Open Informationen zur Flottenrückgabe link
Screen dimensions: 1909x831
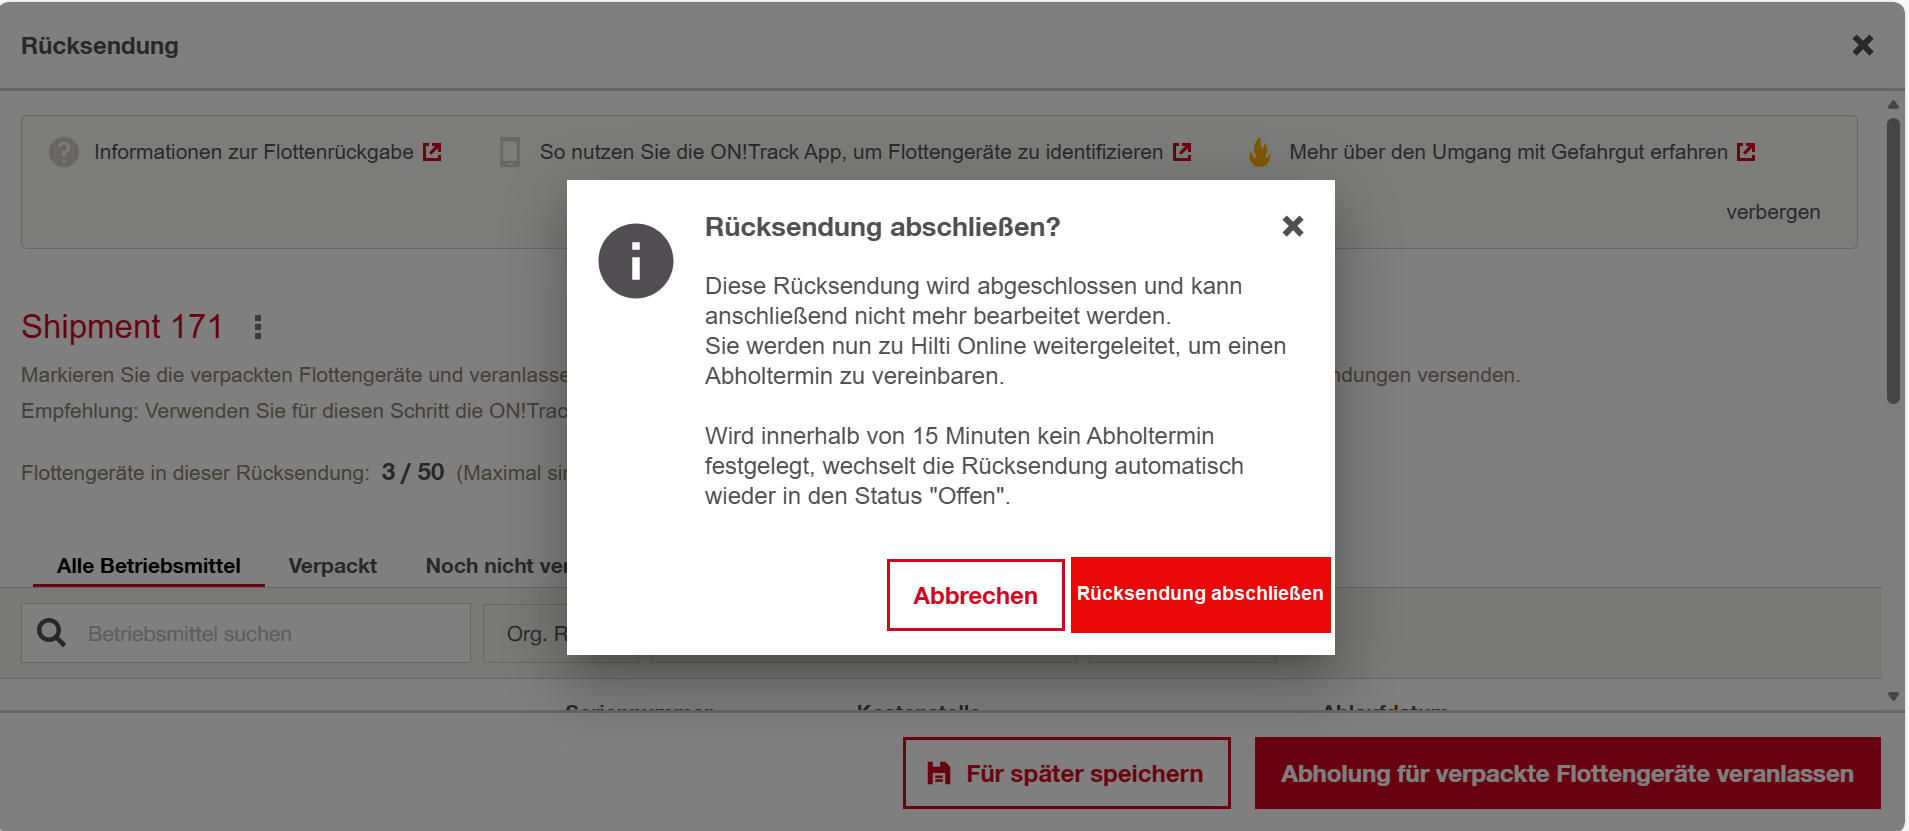253,152
